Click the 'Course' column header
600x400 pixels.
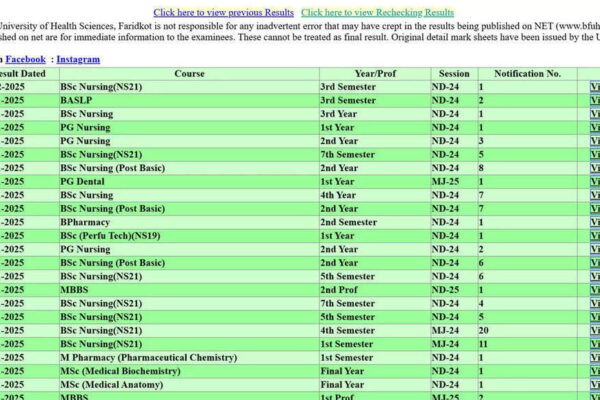[189, 73]
